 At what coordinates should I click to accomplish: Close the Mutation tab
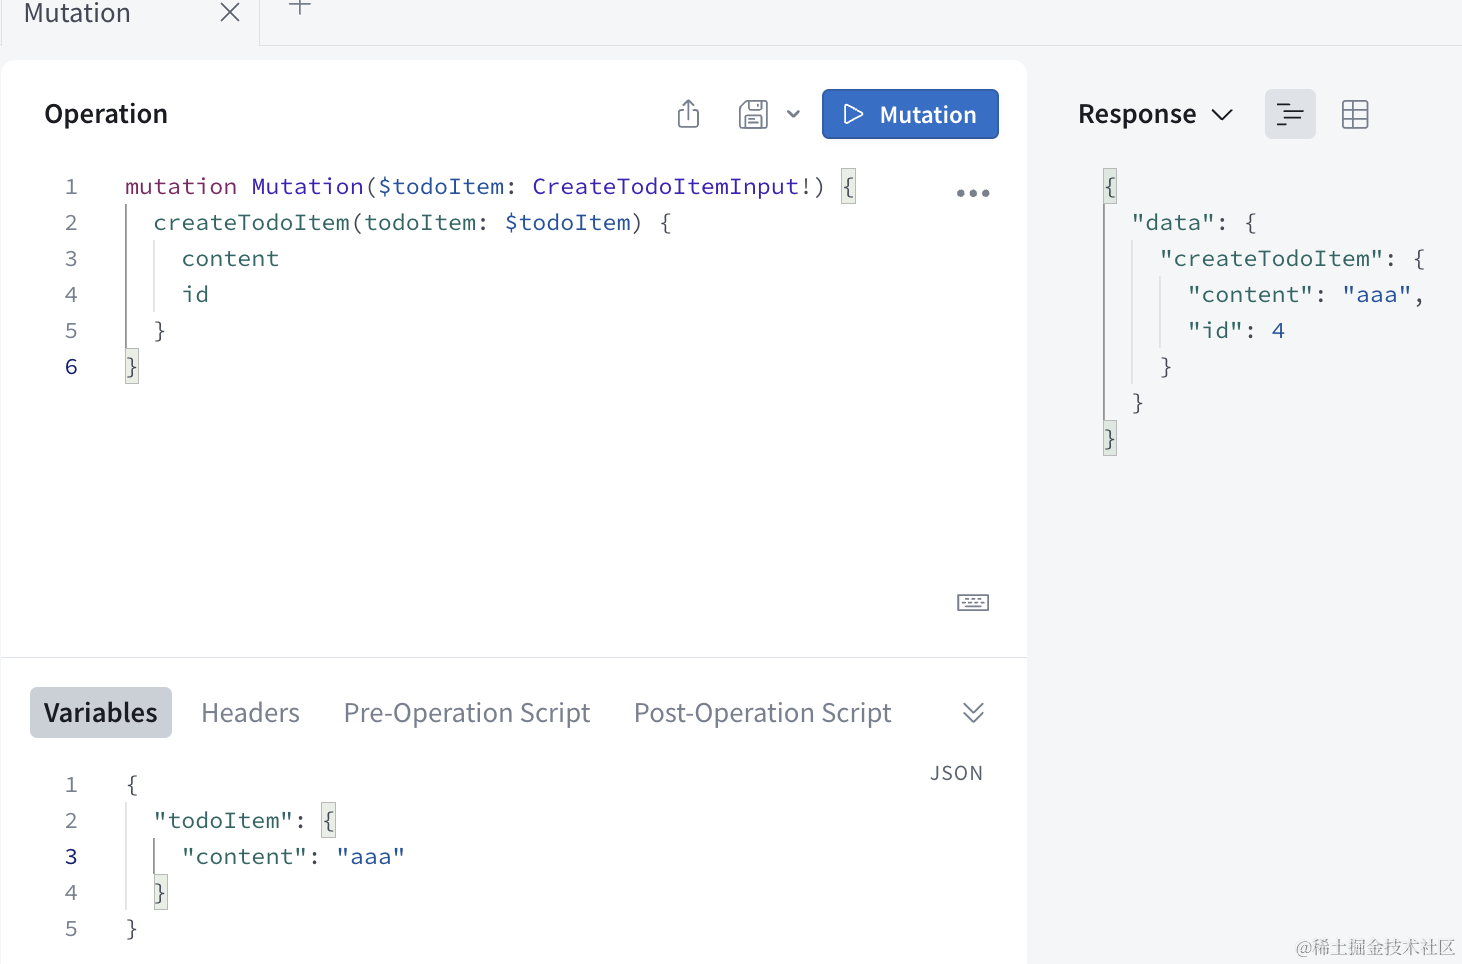coord(230,12)
